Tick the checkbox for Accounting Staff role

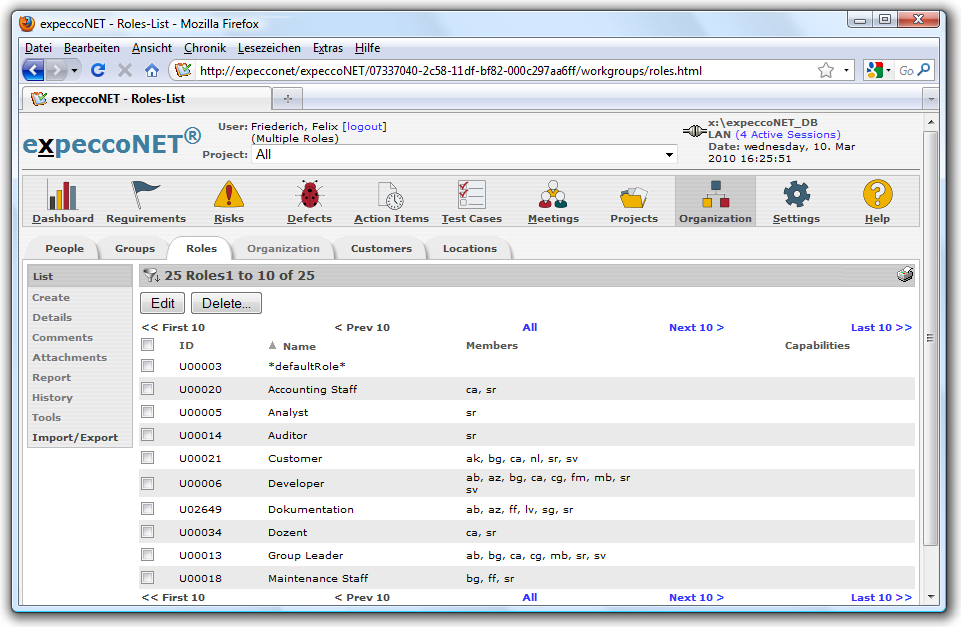tap(148, 389)
